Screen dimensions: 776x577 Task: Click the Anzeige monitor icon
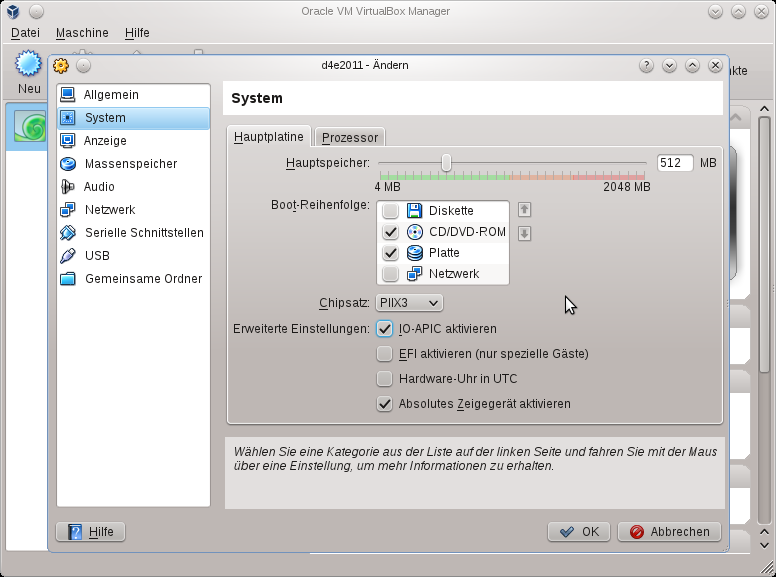point(68,141)
